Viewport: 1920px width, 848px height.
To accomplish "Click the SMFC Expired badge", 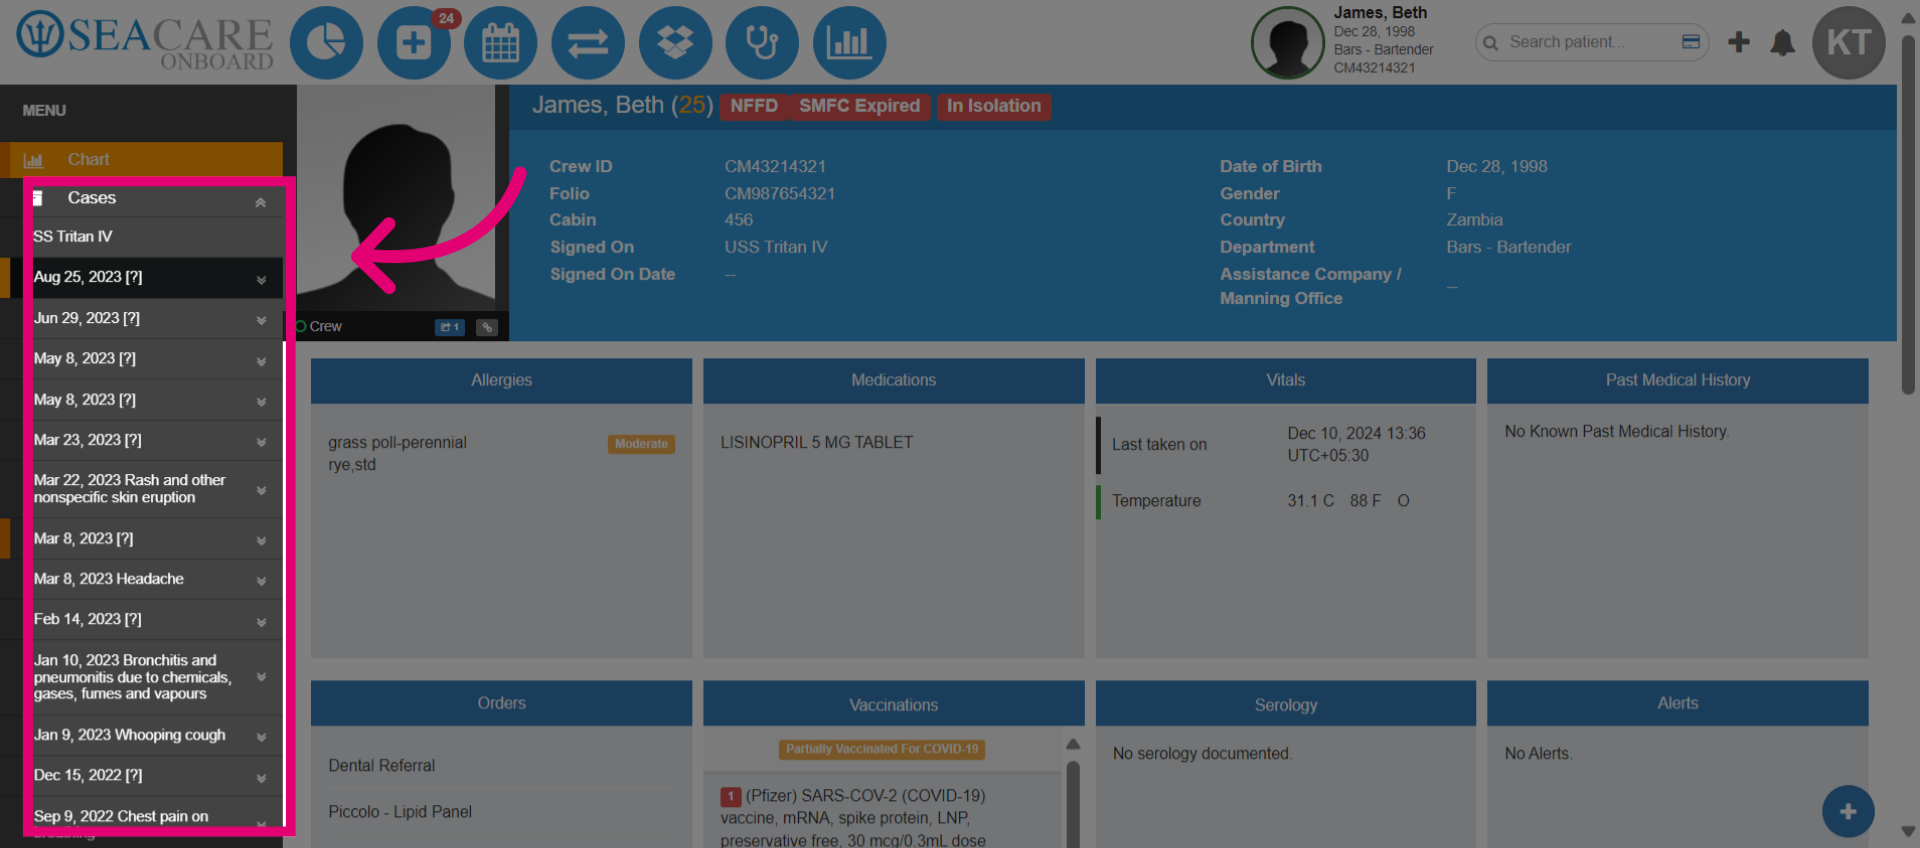I will (x=859, y=106).
